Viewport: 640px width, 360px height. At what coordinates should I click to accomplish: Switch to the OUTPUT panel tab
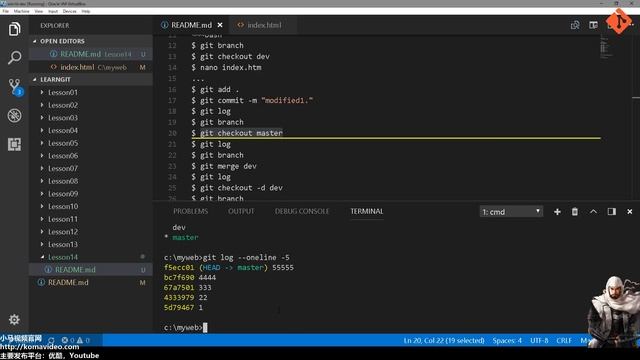click(241, 211)
